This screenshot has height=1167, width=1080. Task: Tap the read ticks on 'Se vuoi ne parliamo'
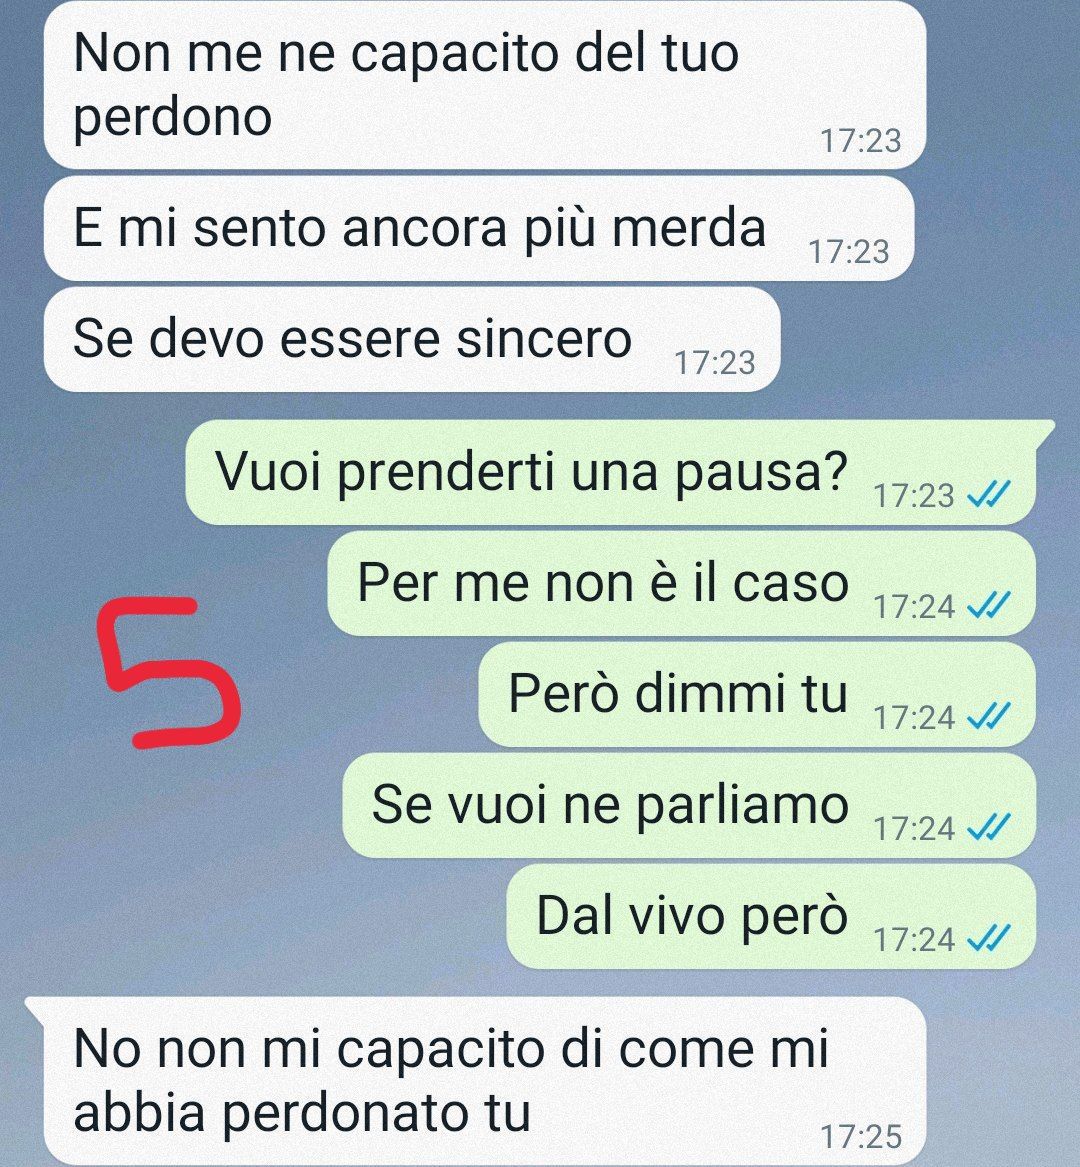(x=988, y=827)
